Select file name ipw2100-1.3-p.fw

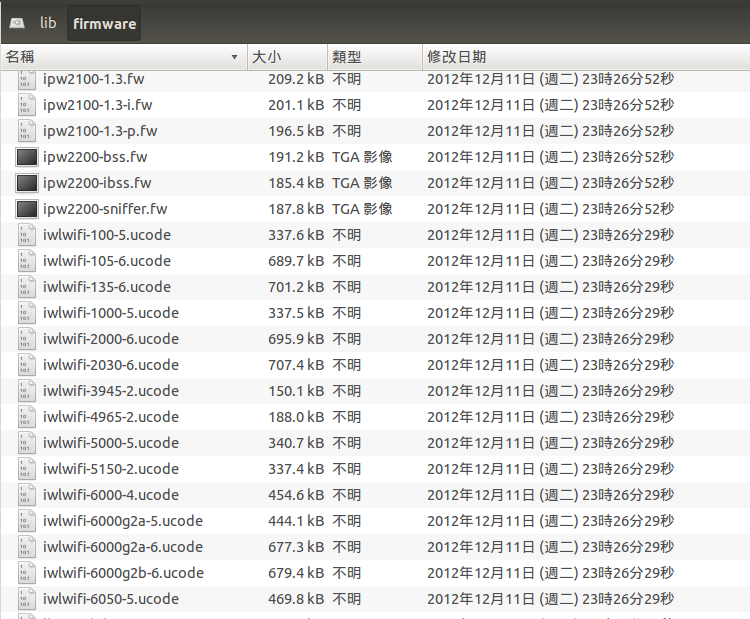(x=100, y=131)
